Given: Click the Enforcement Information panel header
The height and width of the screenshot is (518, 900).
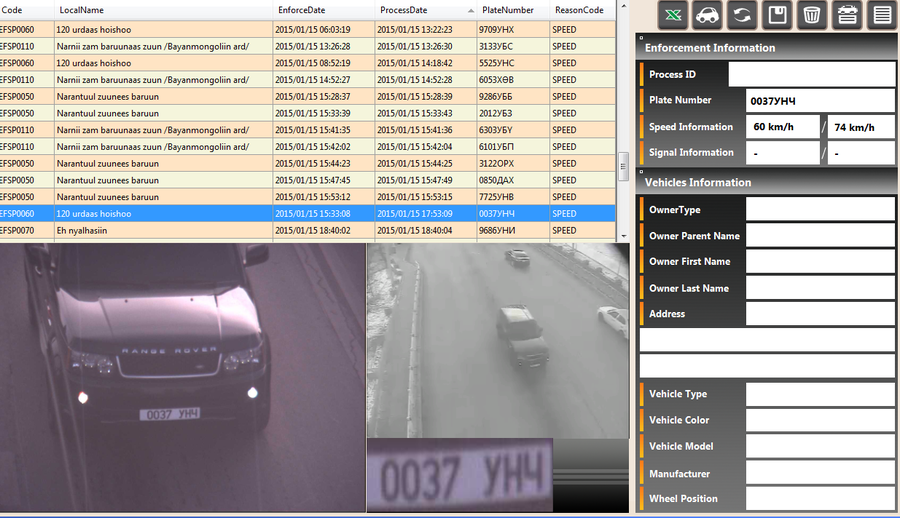Looking at the screenshot, I should [x=766, y=48].
